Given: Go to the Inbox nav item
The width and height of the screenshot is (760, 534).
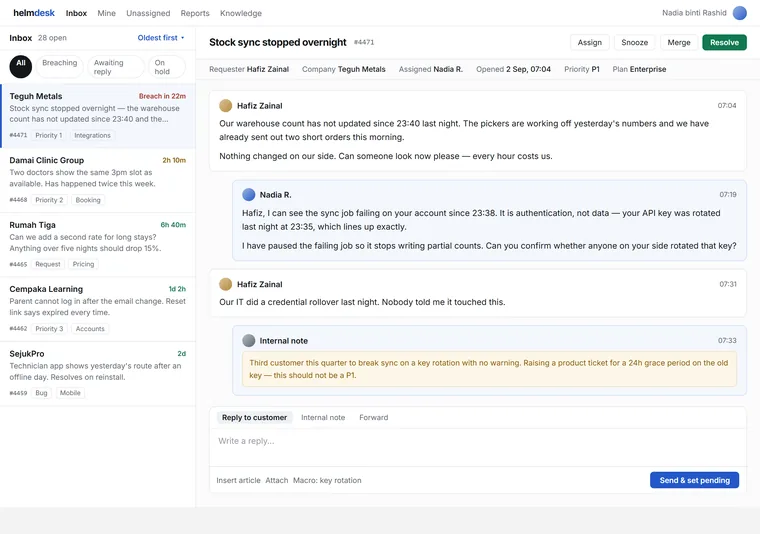Looking at the screenshot, I should [x=77, y=13].
